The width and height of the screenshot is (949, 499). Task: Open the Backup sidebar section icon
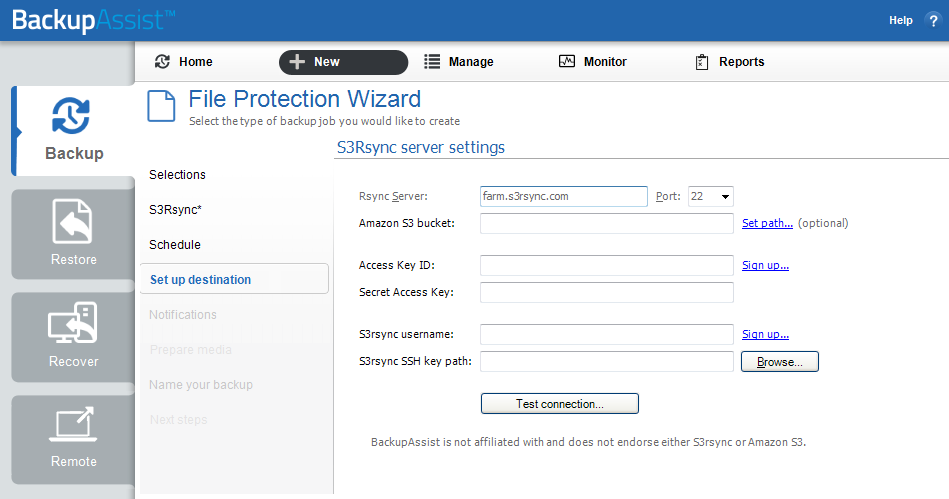tap(71, 115)
